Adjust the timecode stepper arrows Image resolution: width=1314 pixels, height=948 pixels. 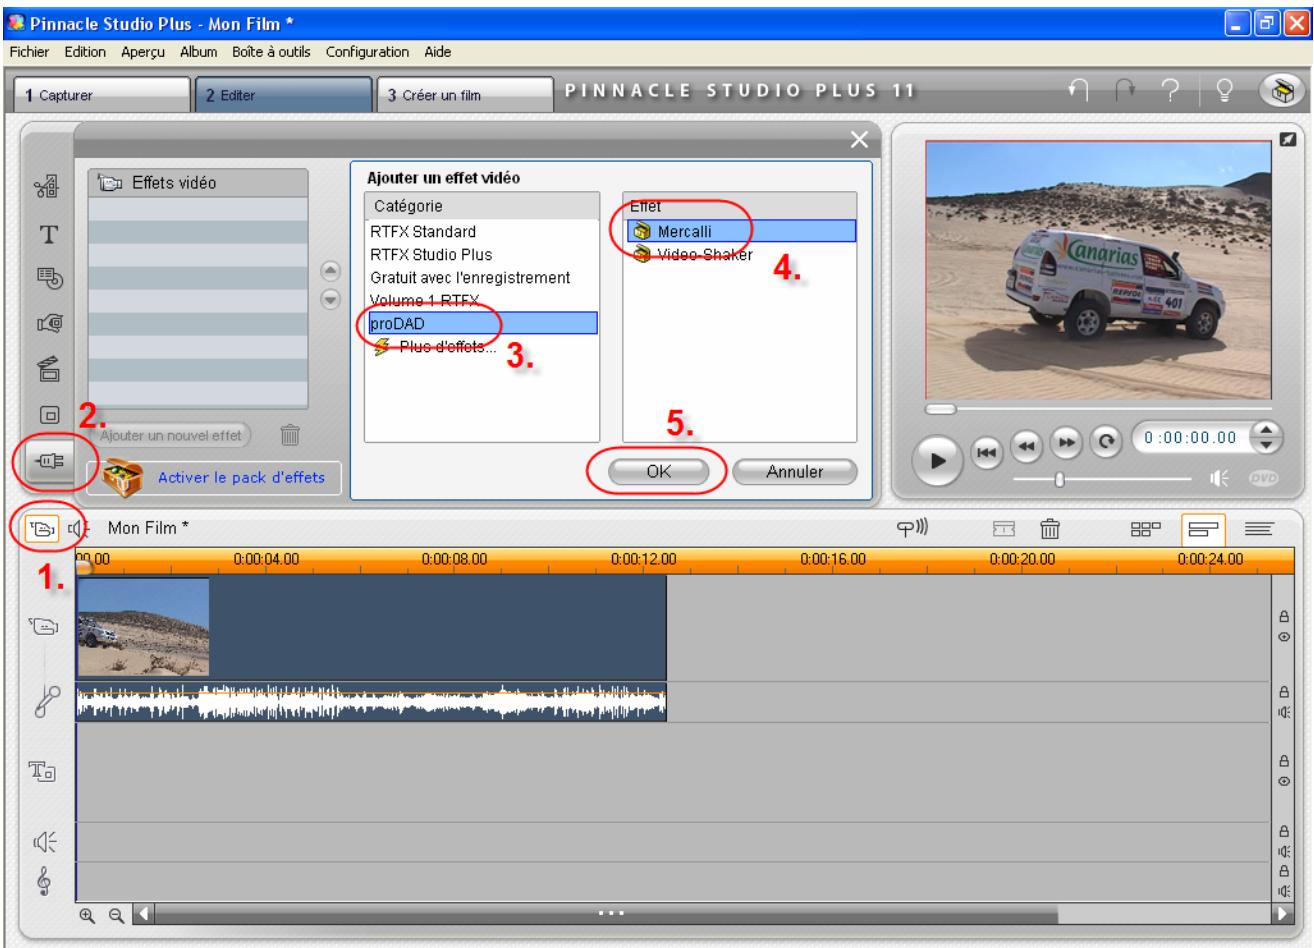pos(1266,437)
